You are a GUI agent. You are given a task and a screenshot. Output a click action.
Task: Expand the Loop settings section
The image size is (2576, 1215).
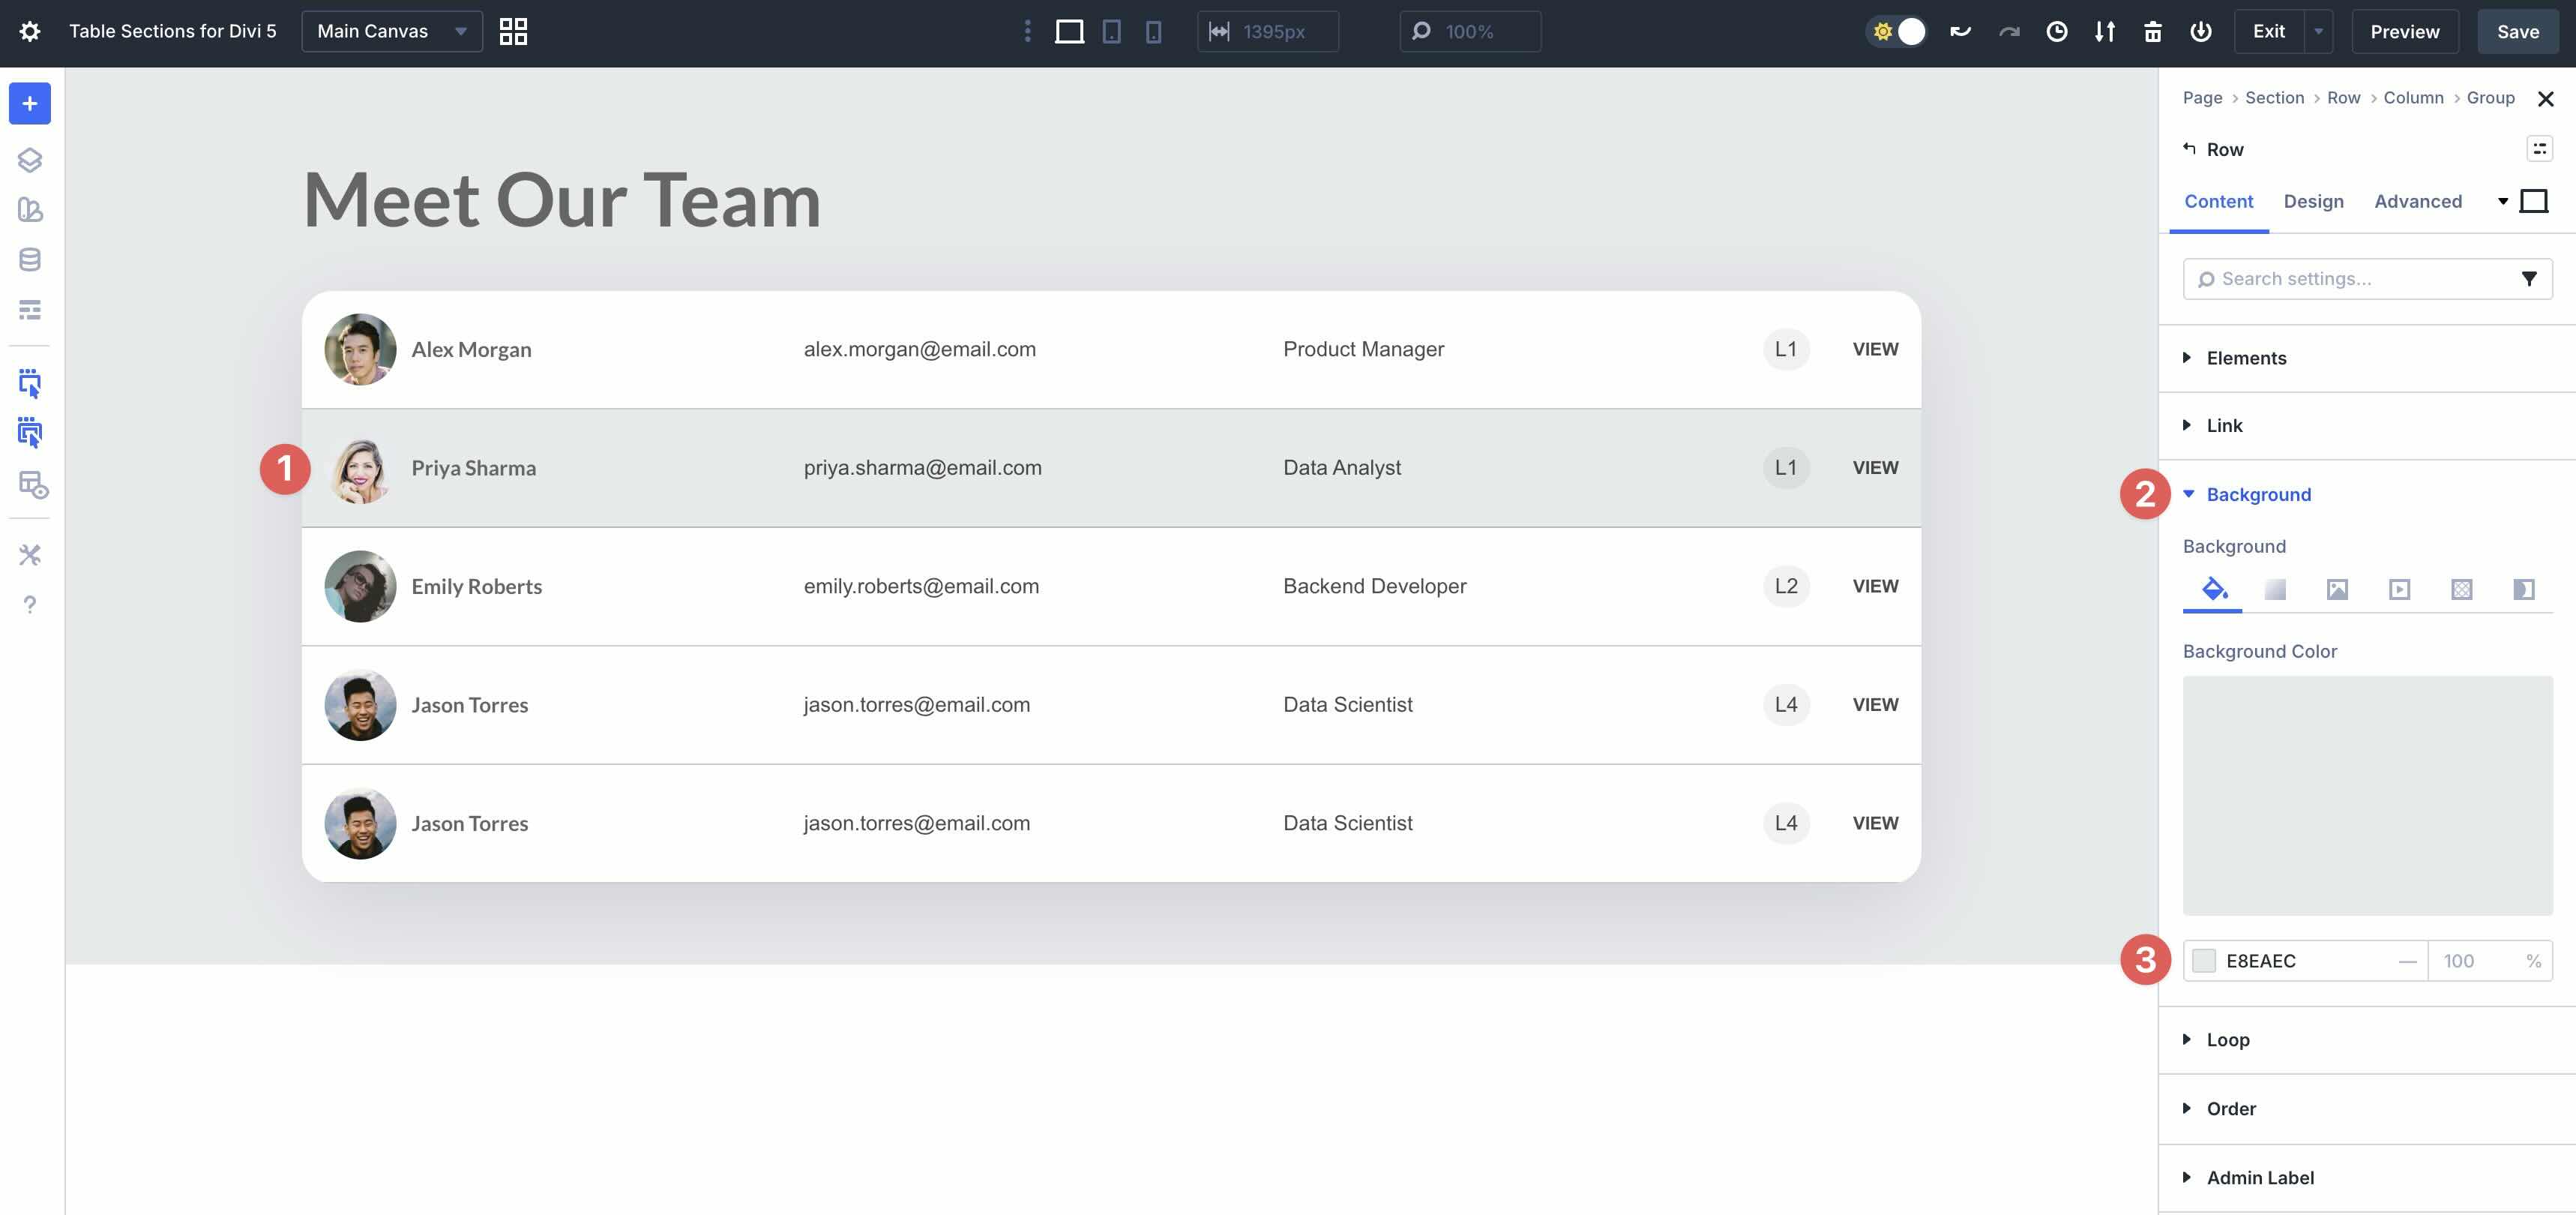click(2227, 1039)
